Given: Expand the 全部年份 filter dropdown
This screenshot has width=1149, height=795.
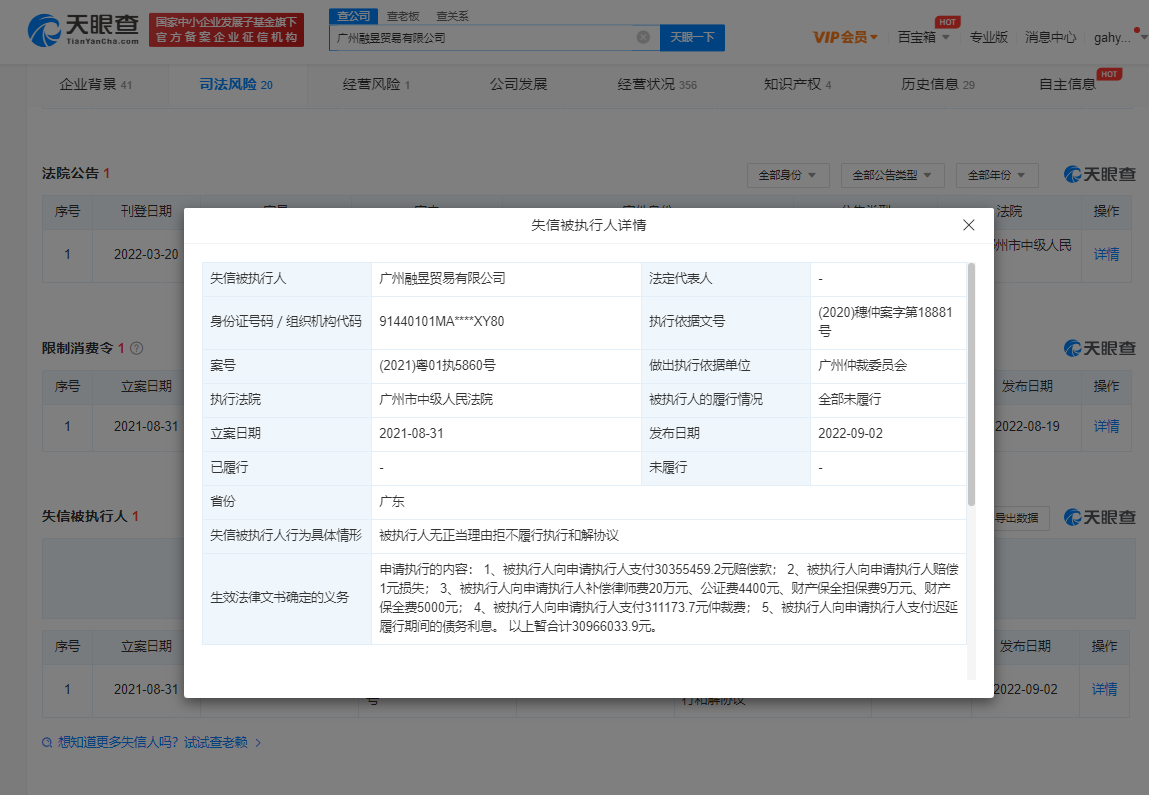Looking at the screenshot, I should [997, 176].
